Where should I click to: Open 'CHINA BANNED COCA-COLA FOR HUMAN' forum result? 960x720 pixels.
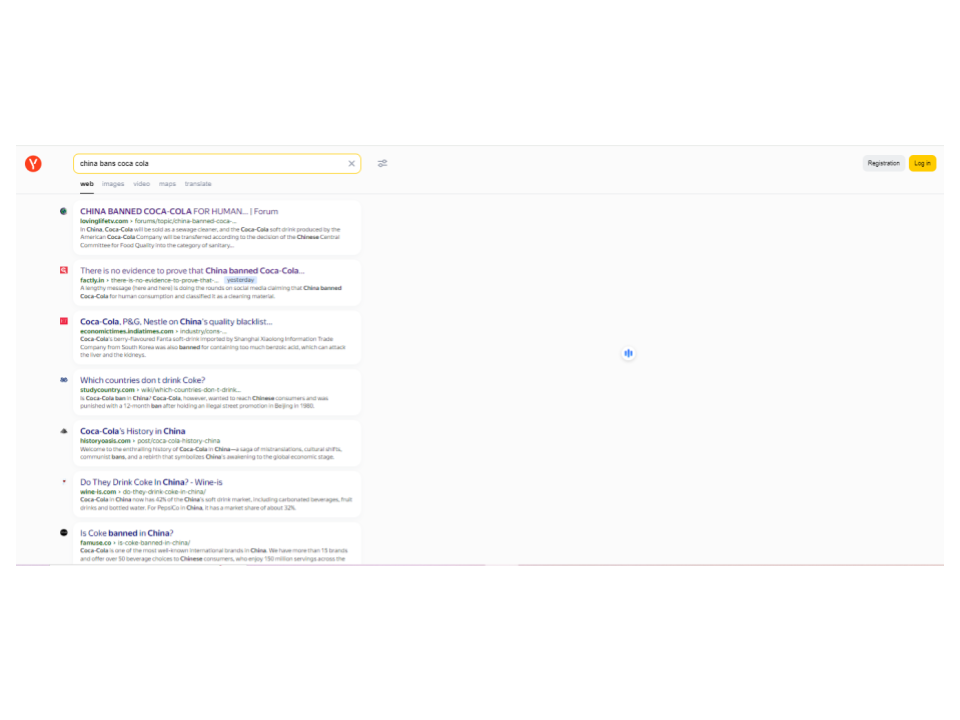179,212
